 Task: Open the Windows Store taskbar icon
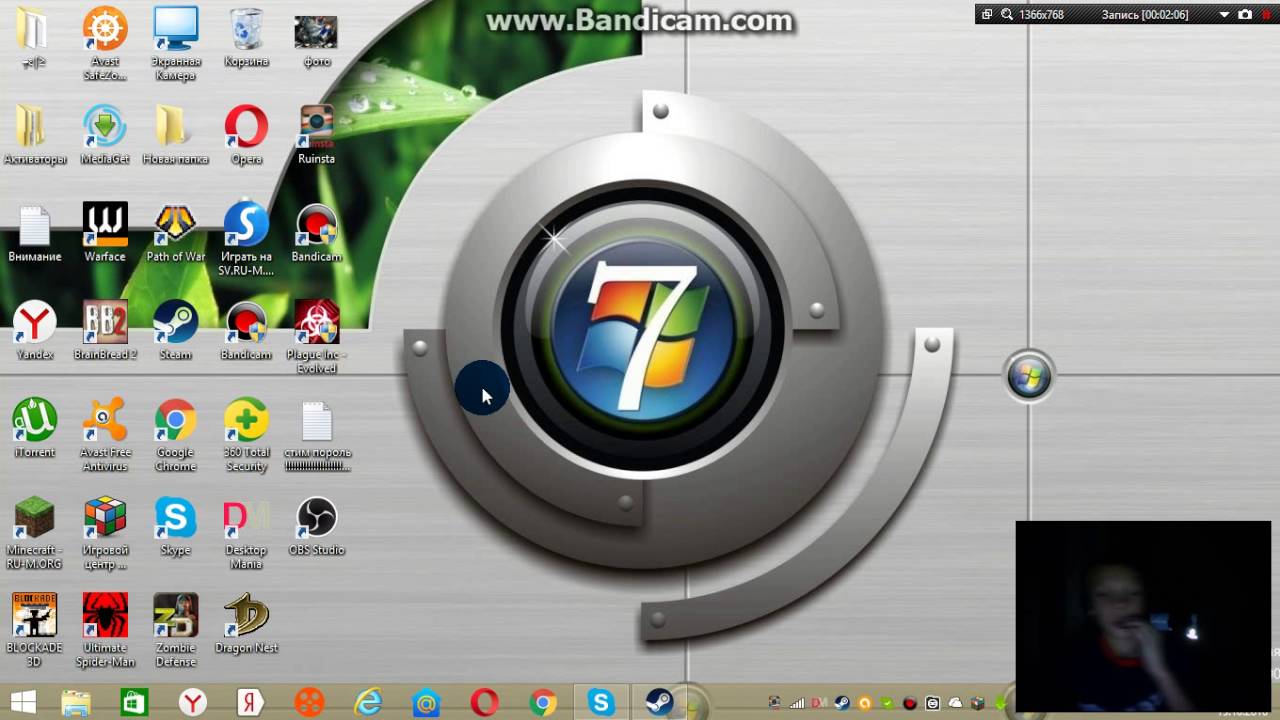[x=134, y=703]
